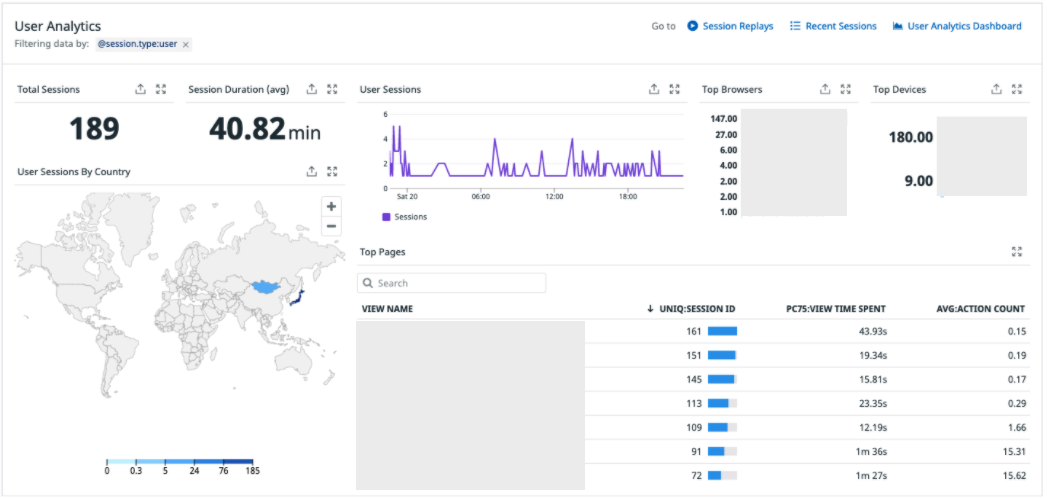Sort by UNIQ:SESSION ID column
The height and width of the screenshot is (498, 1047).
(x=691, y=309)
